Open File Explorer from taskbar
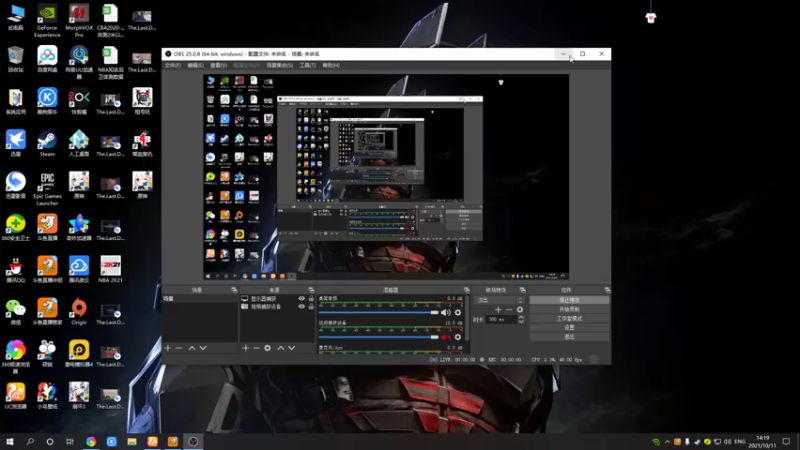800x450 pixels. point(132,441)
